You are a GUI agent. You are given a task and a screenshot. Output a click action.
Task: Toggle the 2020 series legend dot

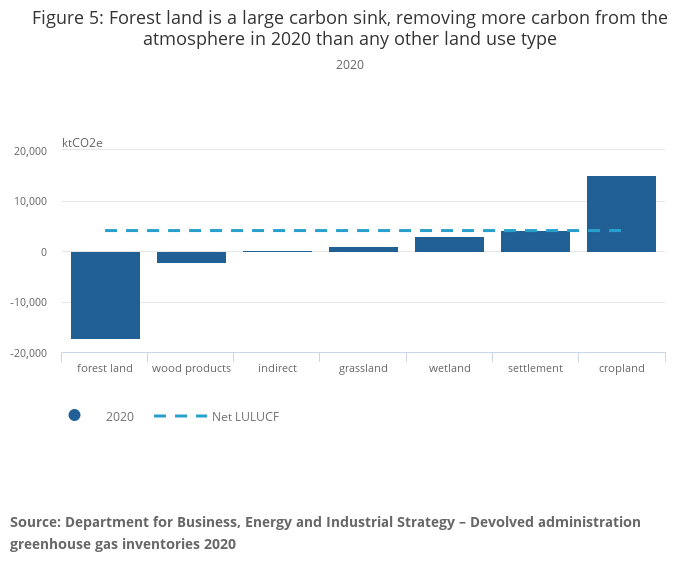point(74,416)
